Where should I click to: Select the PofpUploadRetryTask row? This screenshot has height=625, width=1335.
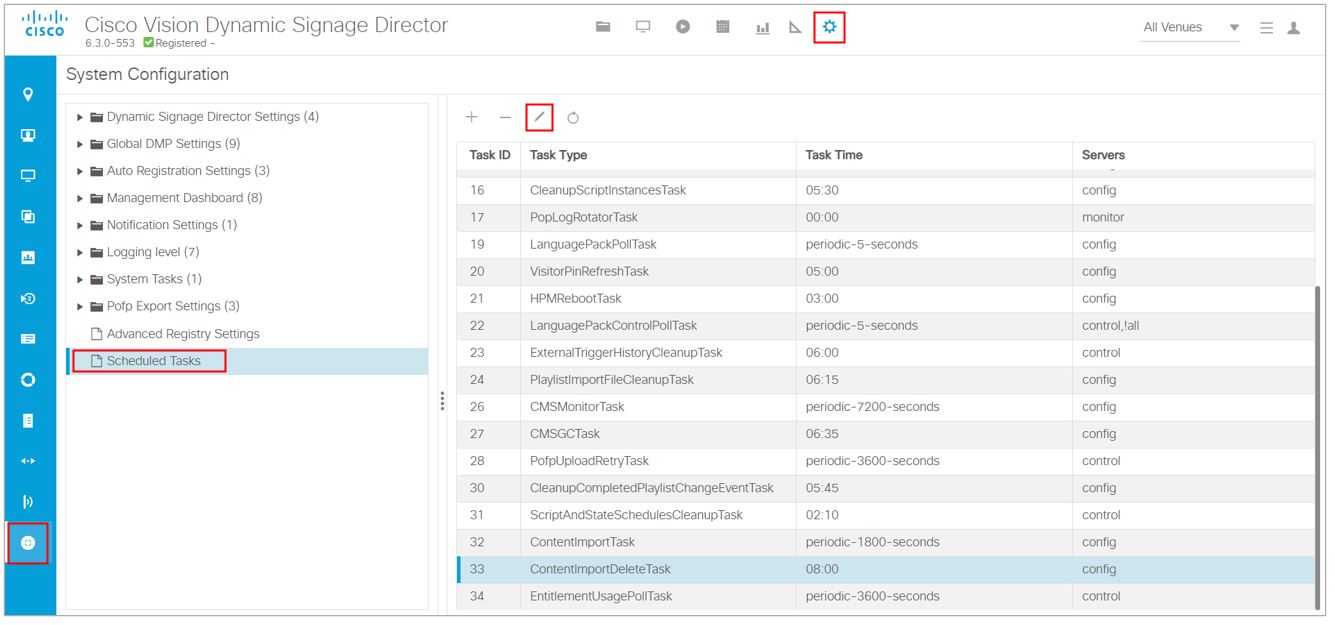886,460
